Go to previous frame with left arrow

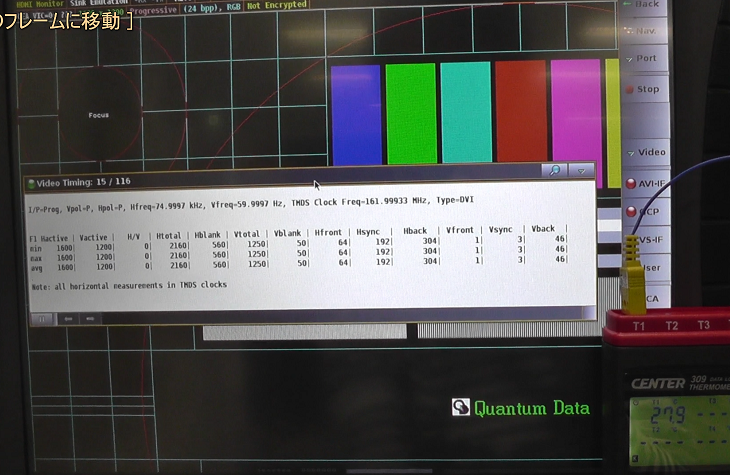(x=68, y=319)
